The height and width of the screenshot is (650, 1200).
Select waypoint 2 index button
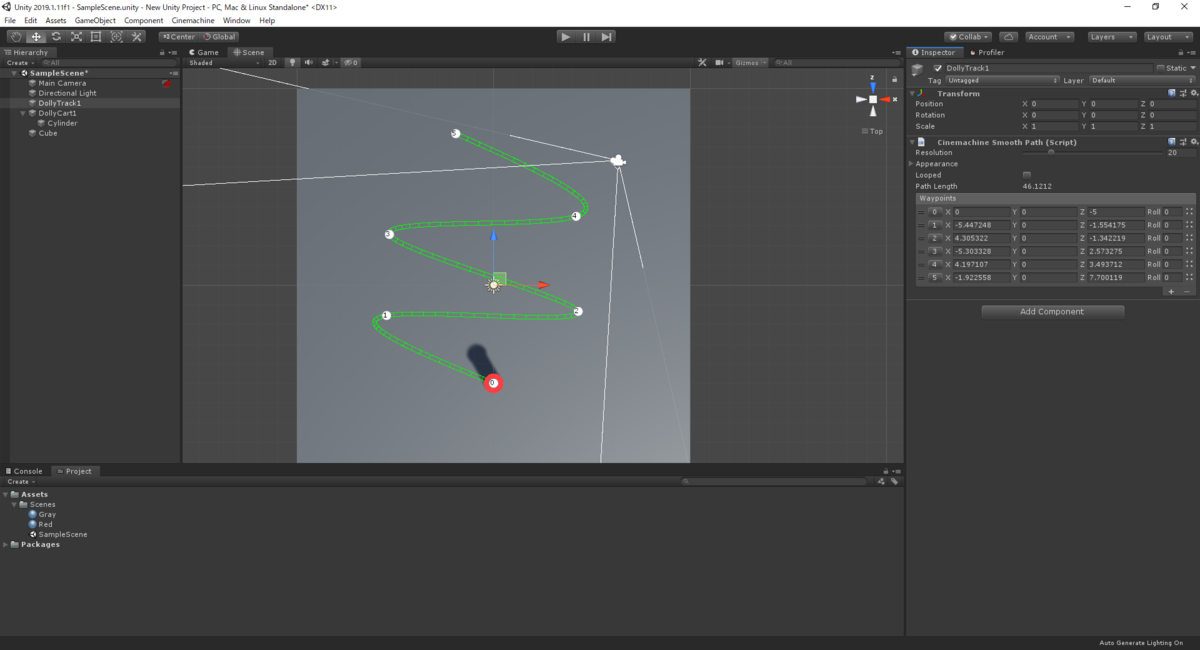(935, 238)
